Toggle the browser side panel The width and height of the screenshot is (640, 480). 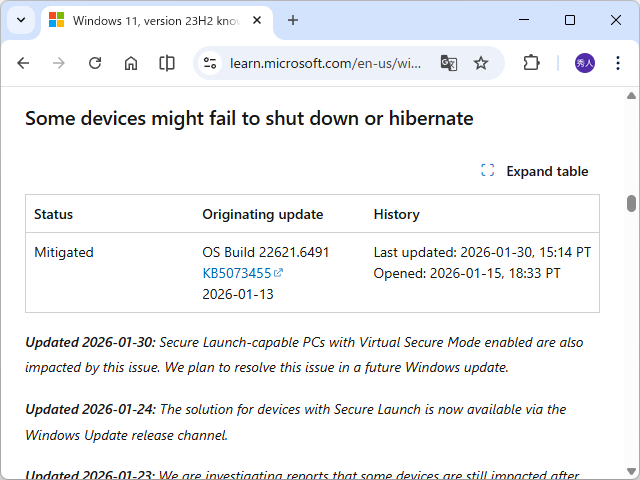[167, 63]
